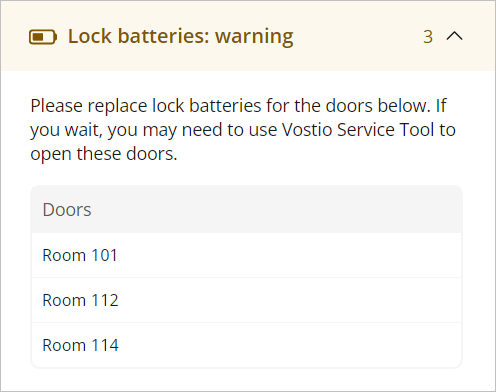Click the number 101 in the doors list
496x392 pixels.
coord(104,255)
